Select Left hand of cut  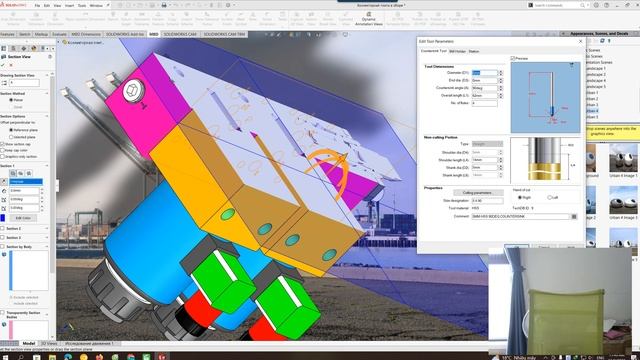549,198
